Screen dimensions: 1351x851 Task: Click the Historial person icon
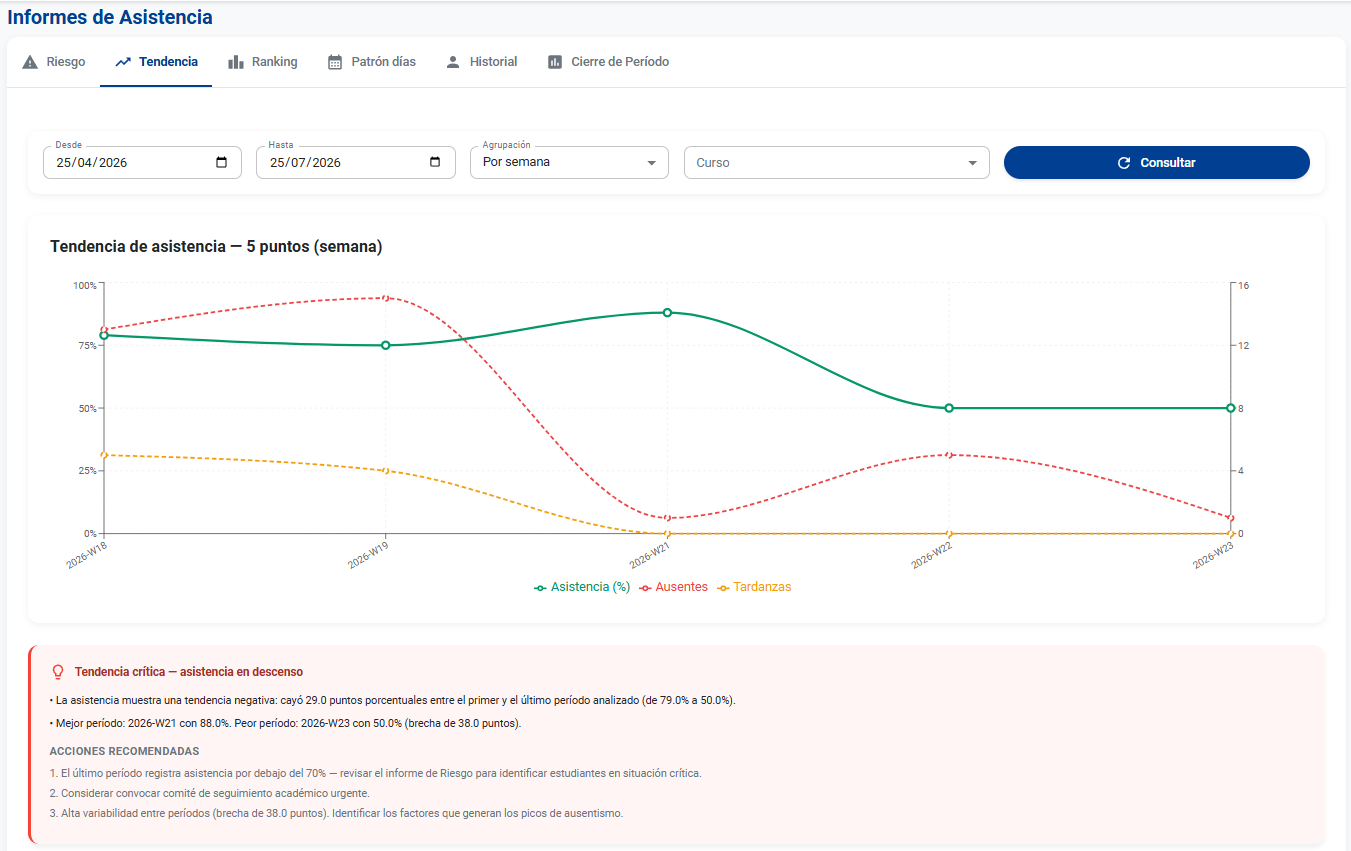[x=453, y=62]
